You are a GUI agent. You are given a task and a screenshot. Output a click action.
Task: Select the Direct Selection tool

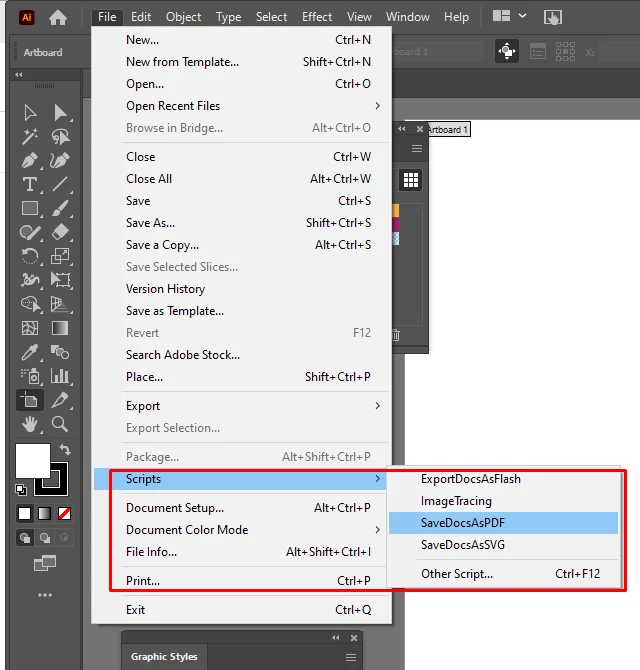(x=60, y=113)
